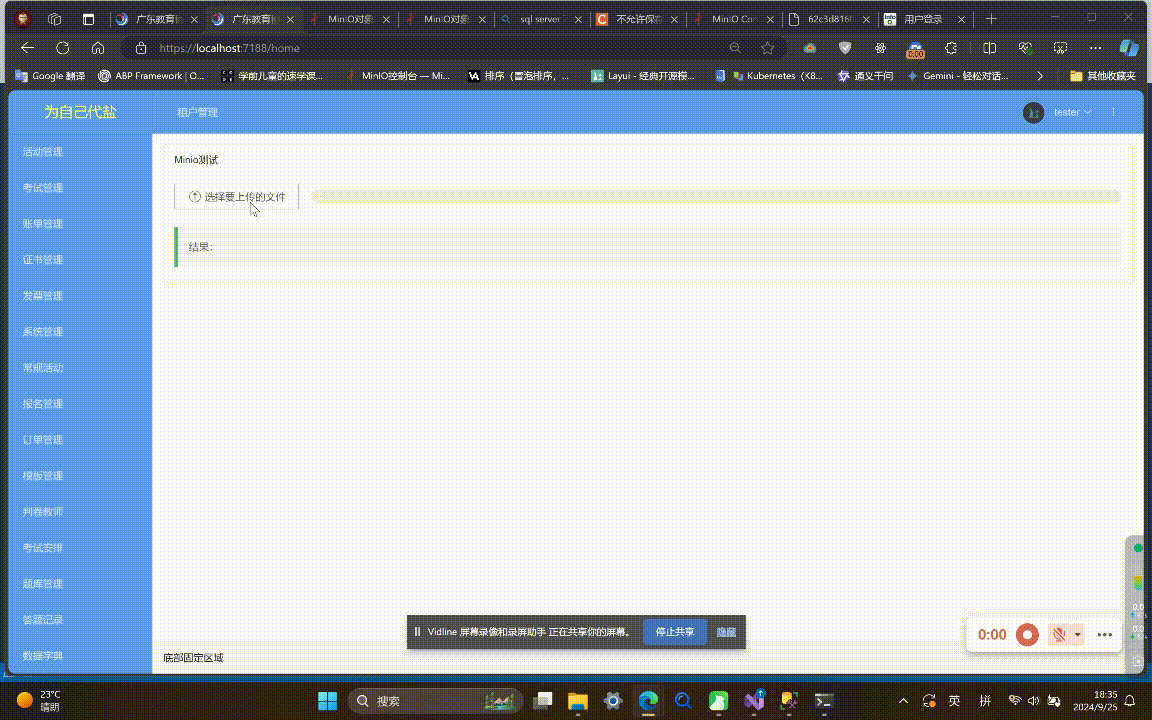Switch to the 62c3d816 file tab
Image resolution: width=1152 pixels, height=720 pixels.
[x=828, y=19]
